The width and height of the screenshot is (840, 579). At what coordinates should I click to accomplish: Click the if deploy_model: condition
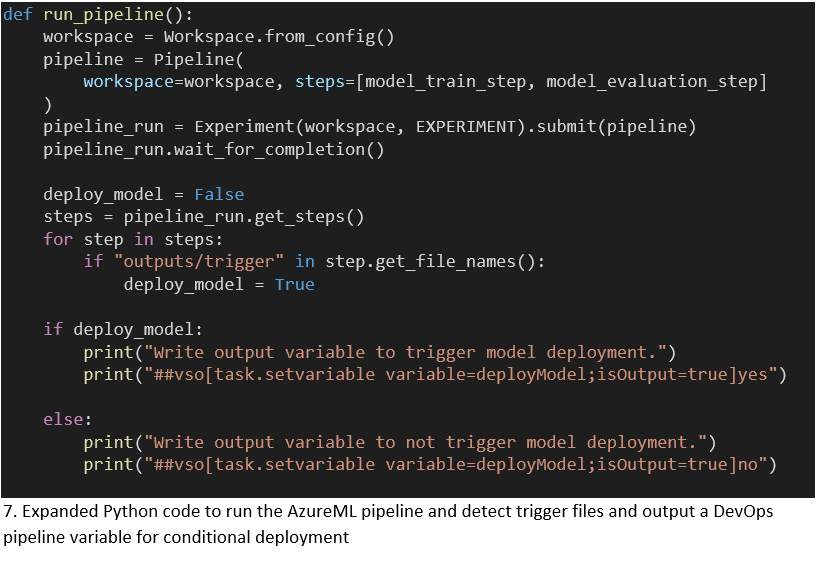click(x=123, y=329)
